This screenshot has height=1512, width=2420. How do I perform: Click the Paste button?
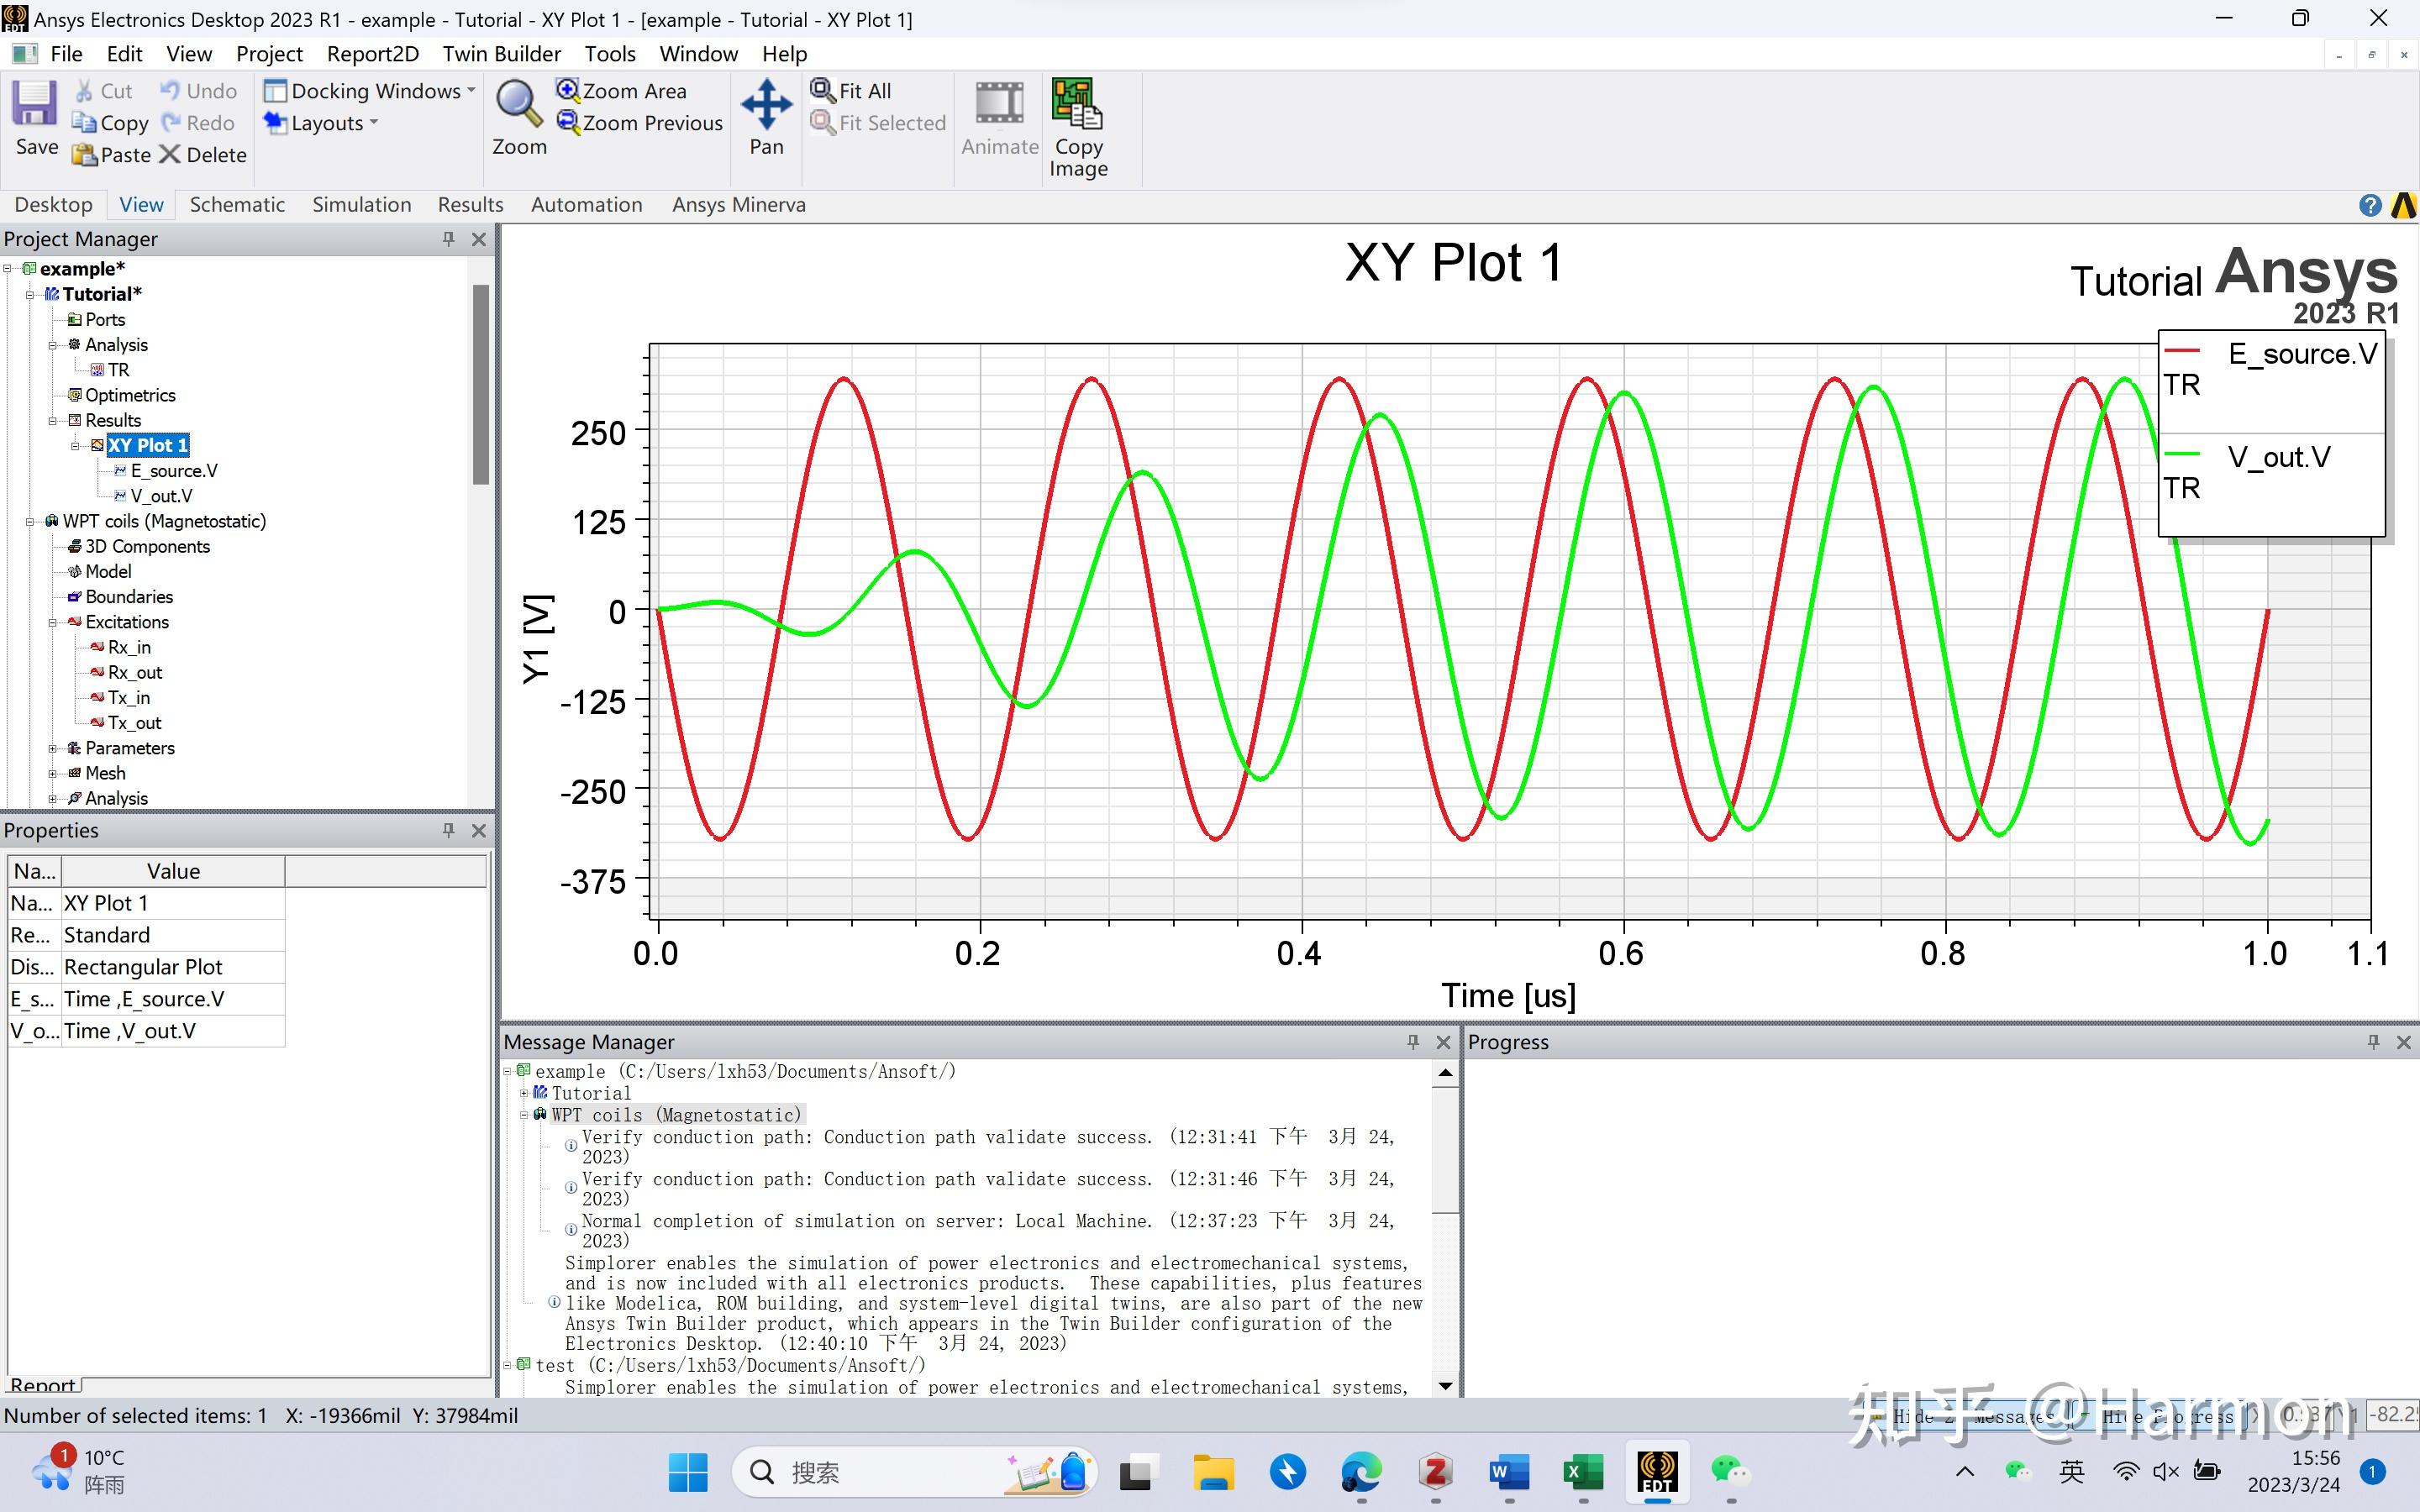pos(112,155)
